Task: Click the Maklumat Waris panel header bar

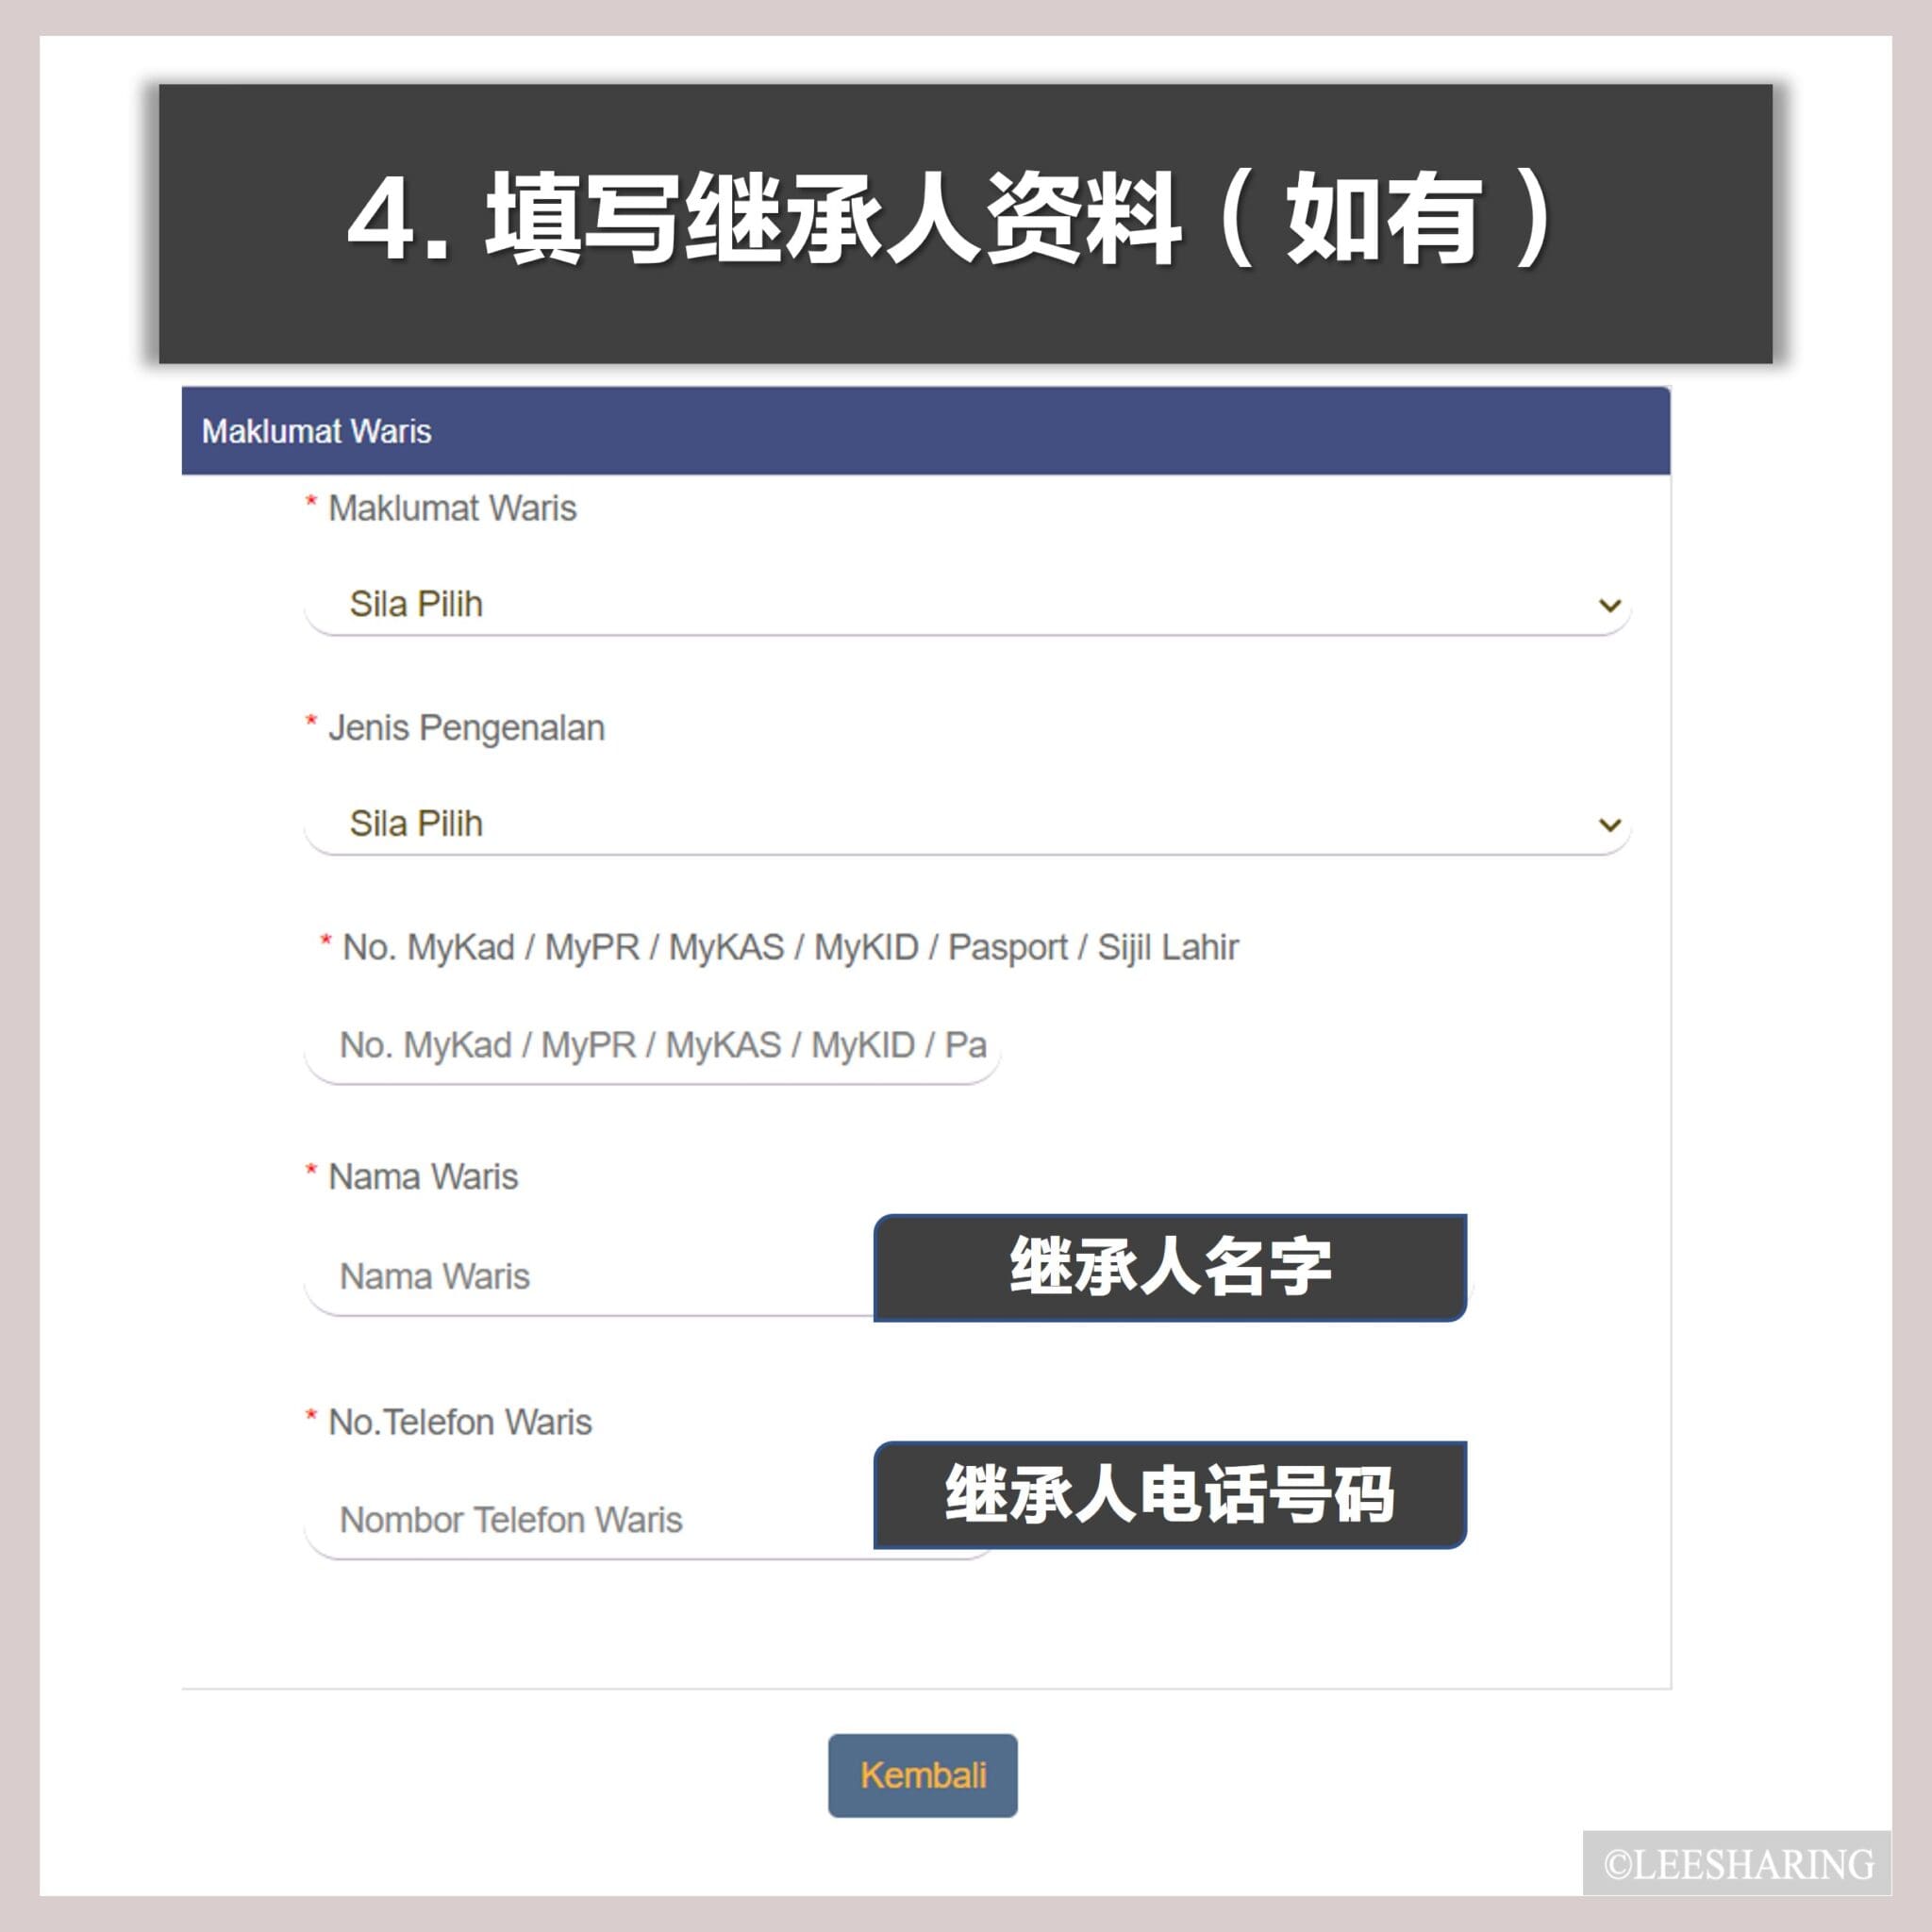Action: 926,431
